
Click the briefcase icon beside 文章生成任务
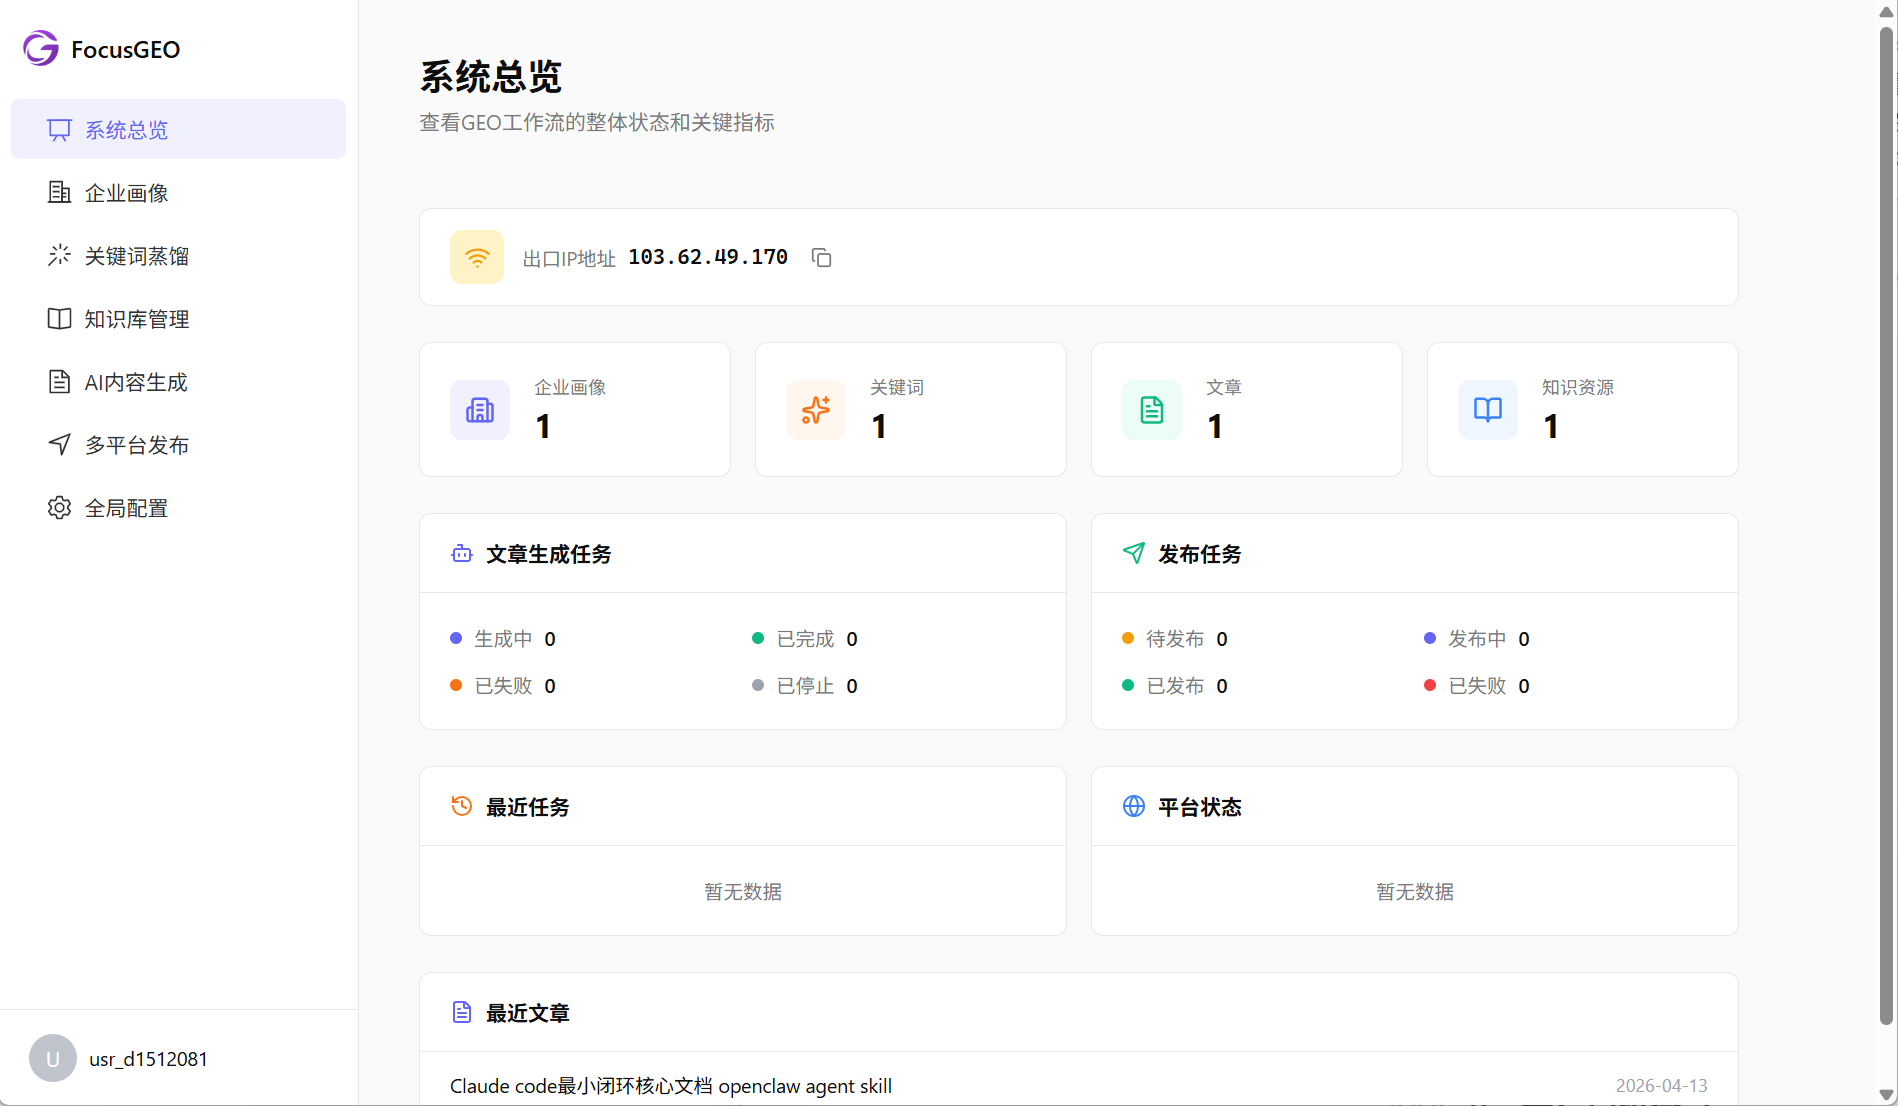[461, 553]
